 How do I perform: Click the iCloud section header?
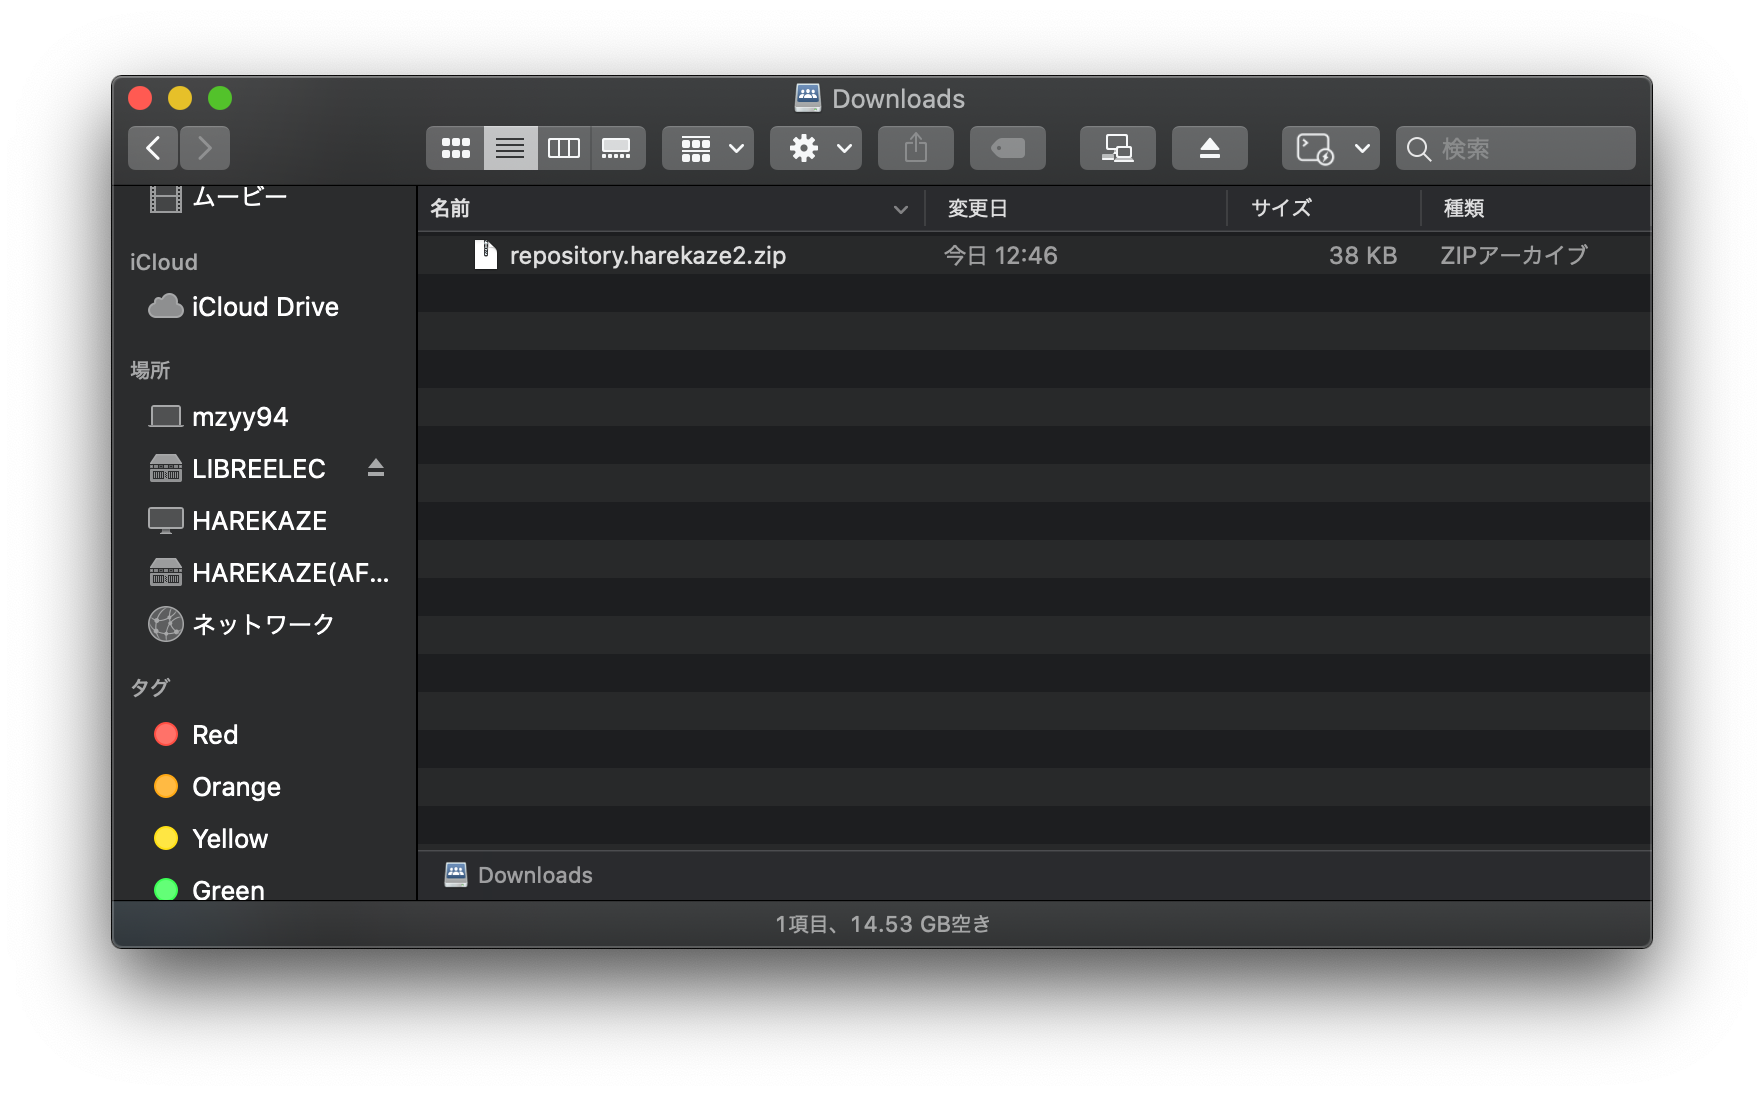pyautogui.click(x=163, y=262)
